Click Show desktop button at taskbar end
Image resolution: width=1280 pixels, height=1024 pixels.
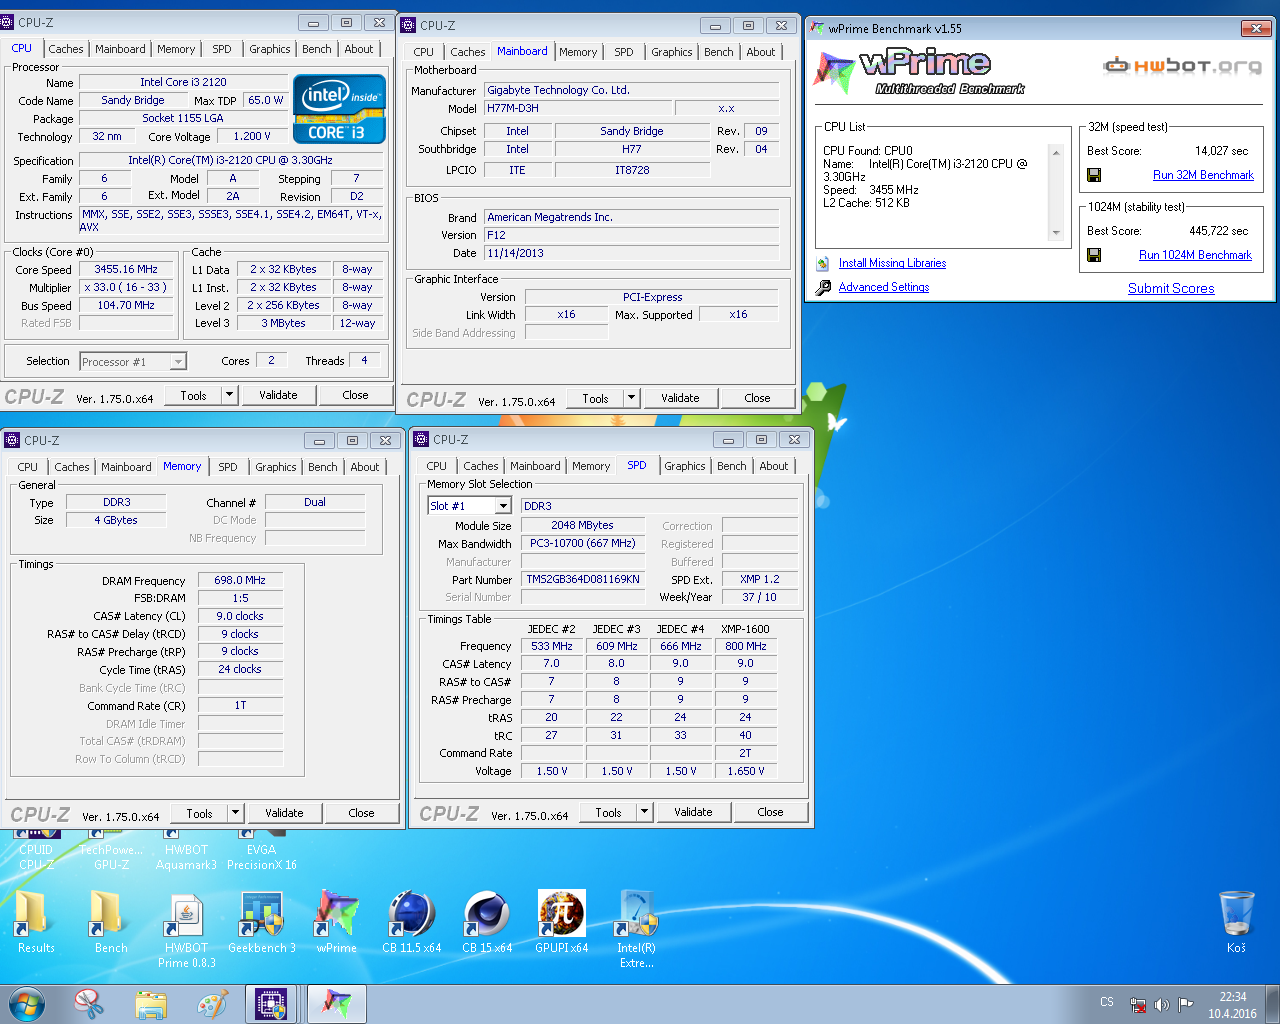pyautogui.click(x=1273, y=1004)
